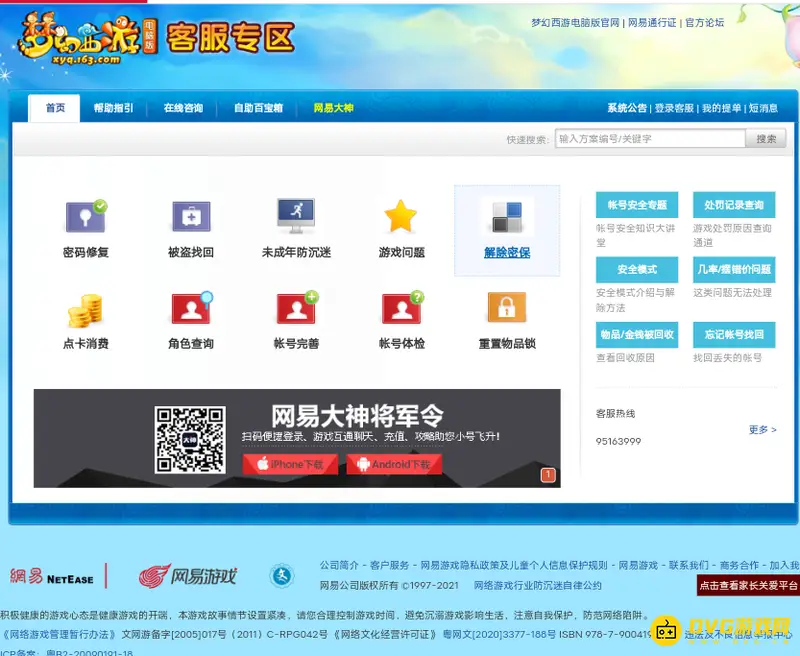Click the 网易 NetEase footer logo
The width and height of the screenshot is (800, 656).
coord(52,577)
